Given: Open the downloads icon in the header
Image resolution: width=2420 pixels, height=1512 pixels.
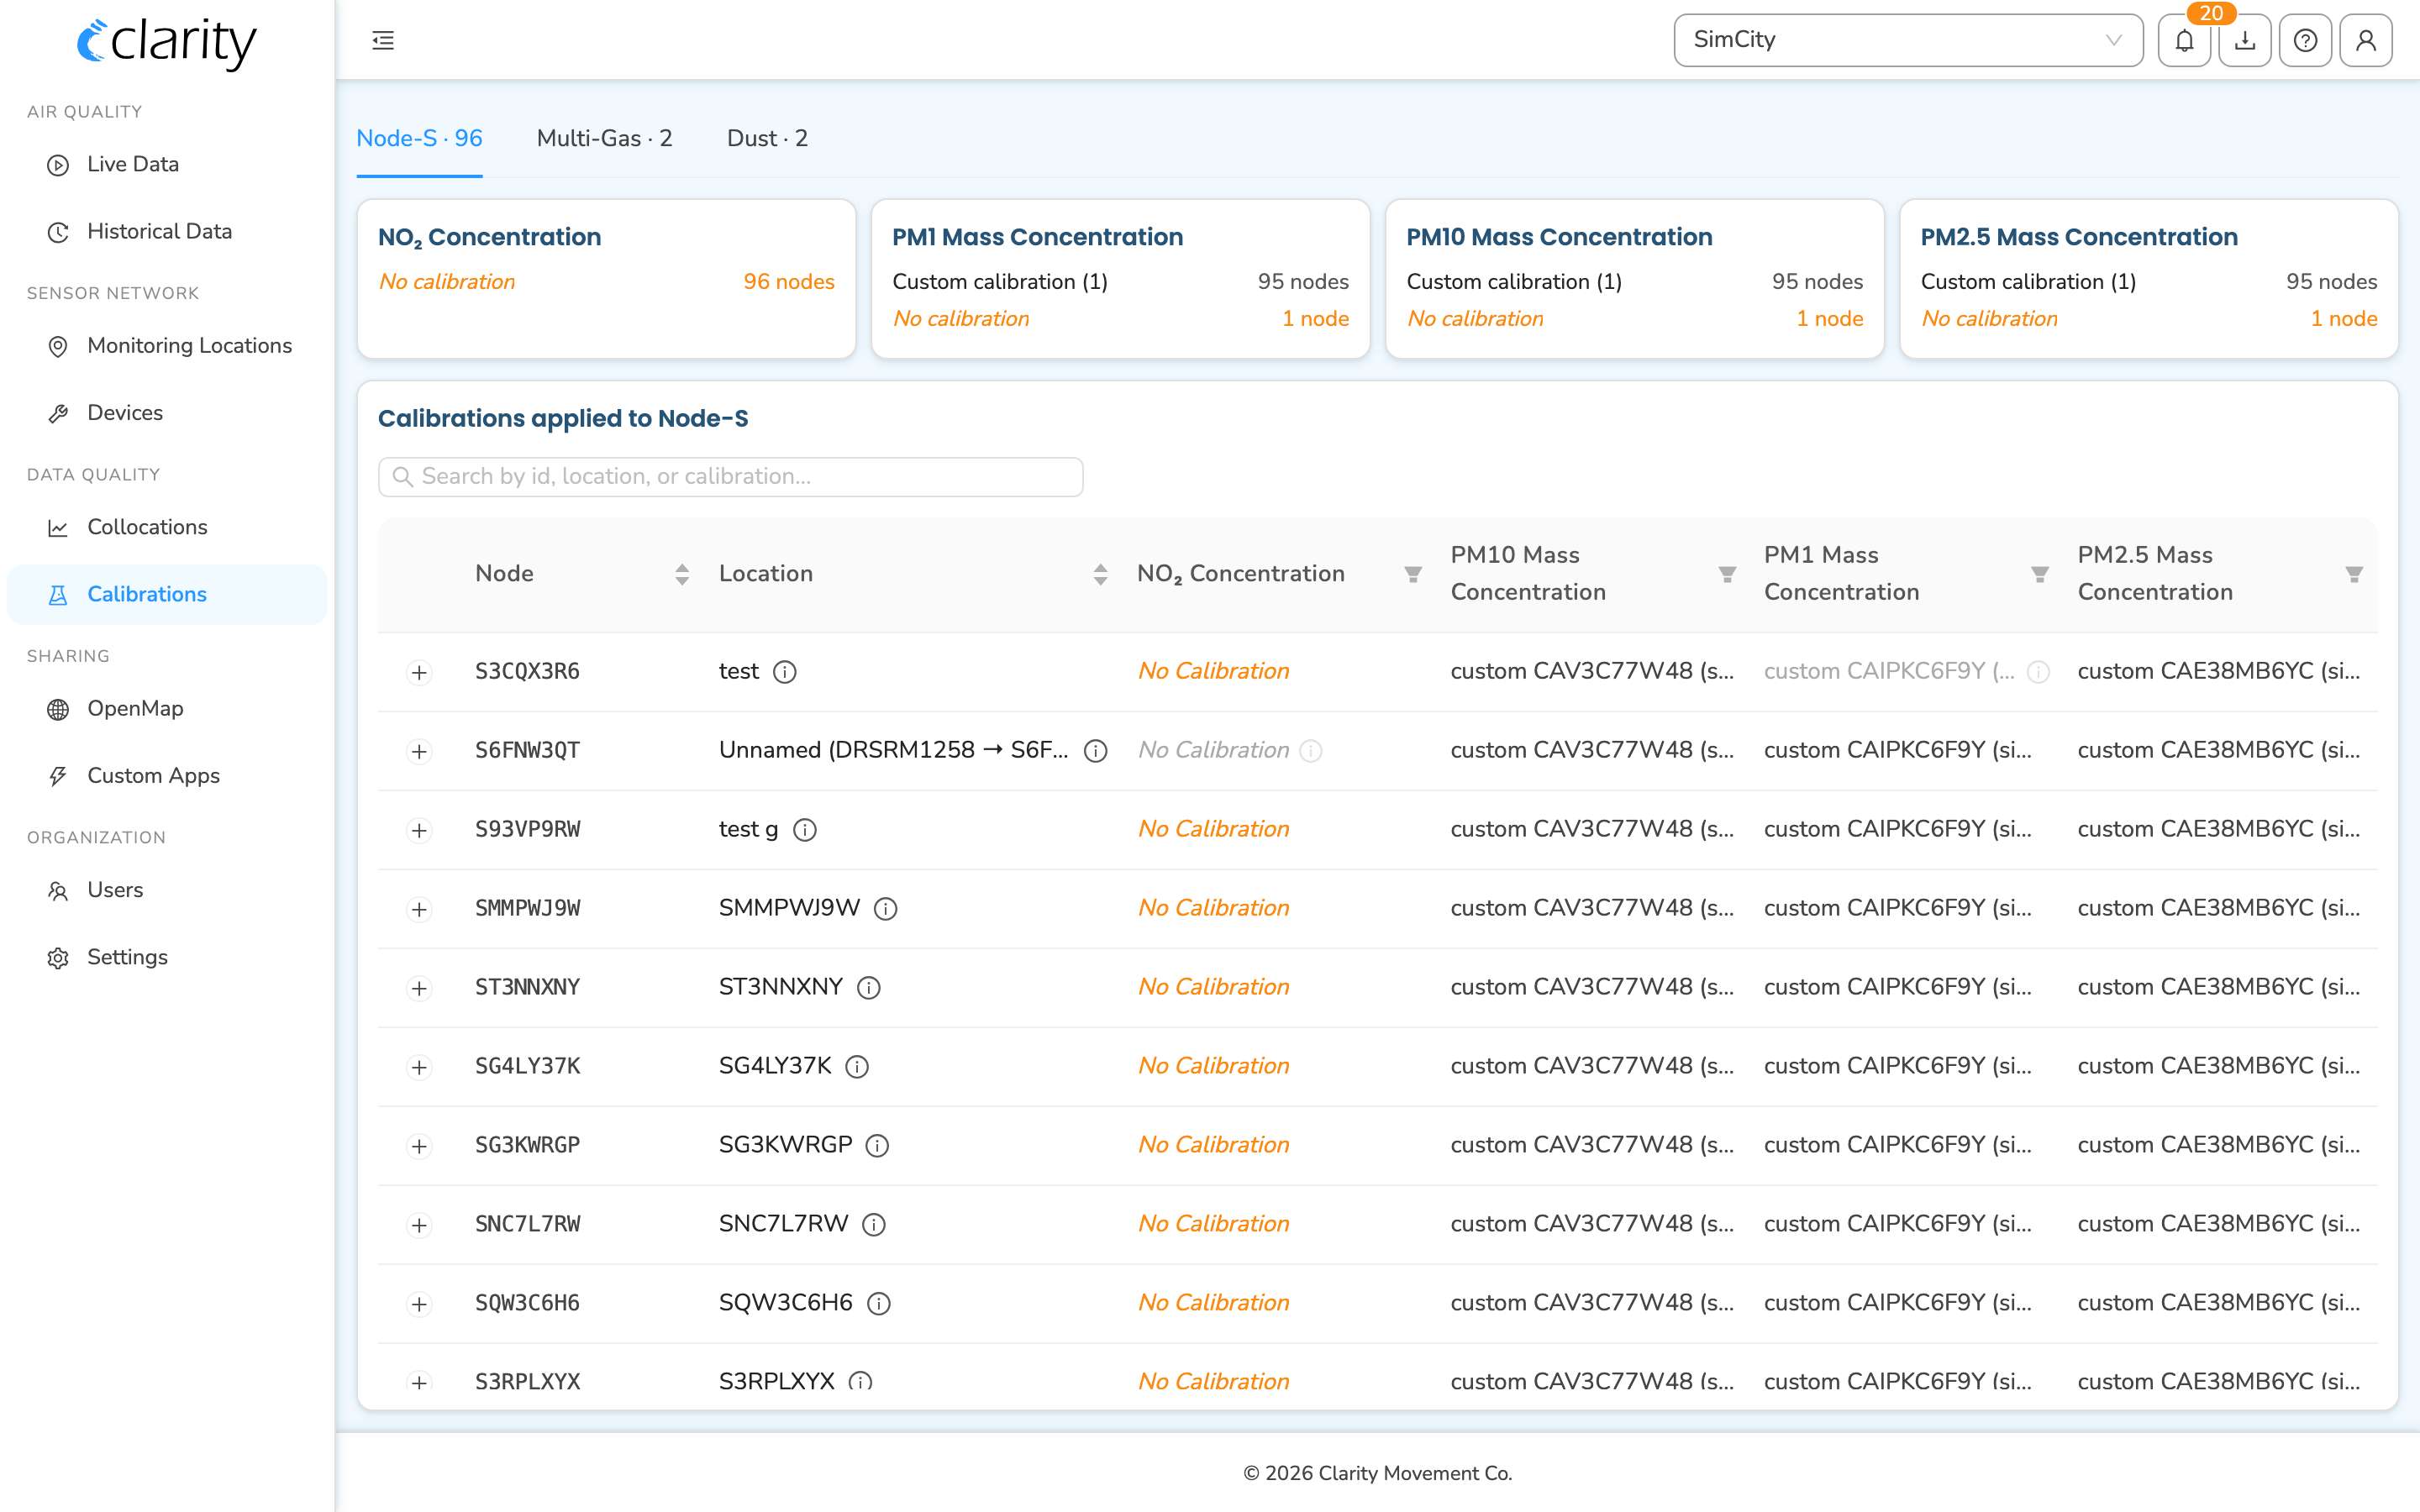Looking at the screenshot, I should 2245,40.
